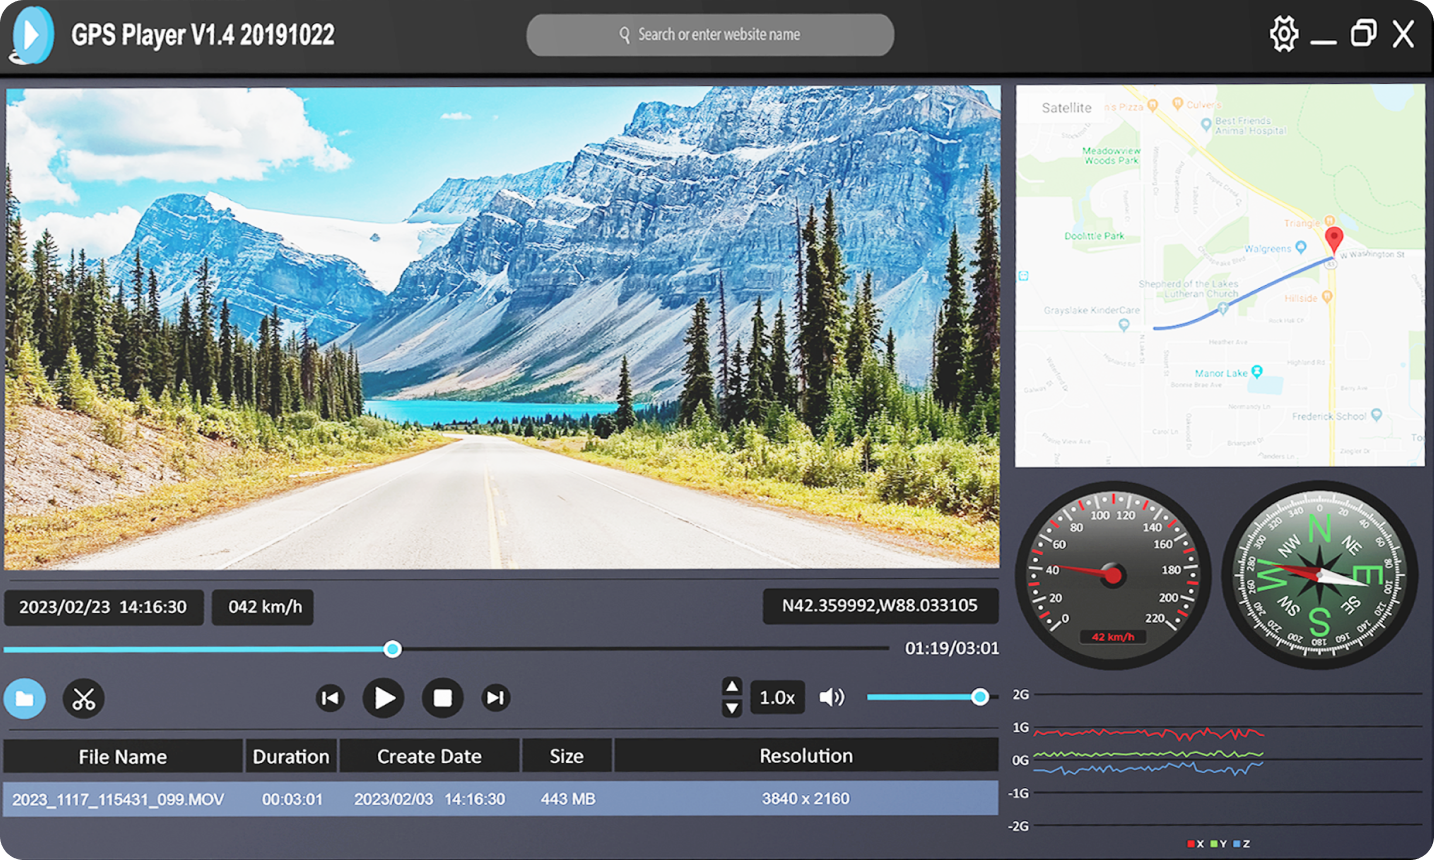Skip to the next video
Screen dimensions: 1434x860
(495, 698)
